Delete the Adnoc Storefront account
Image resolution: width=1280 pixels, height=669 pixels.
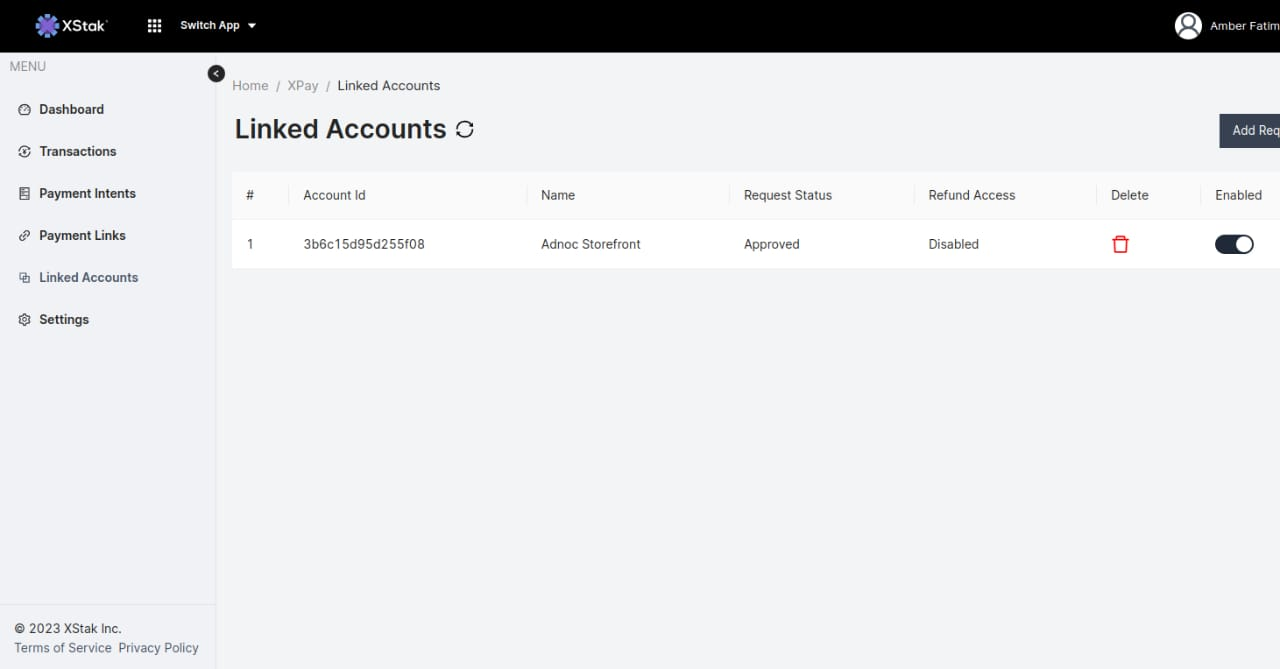click(x=1120, y=244)
